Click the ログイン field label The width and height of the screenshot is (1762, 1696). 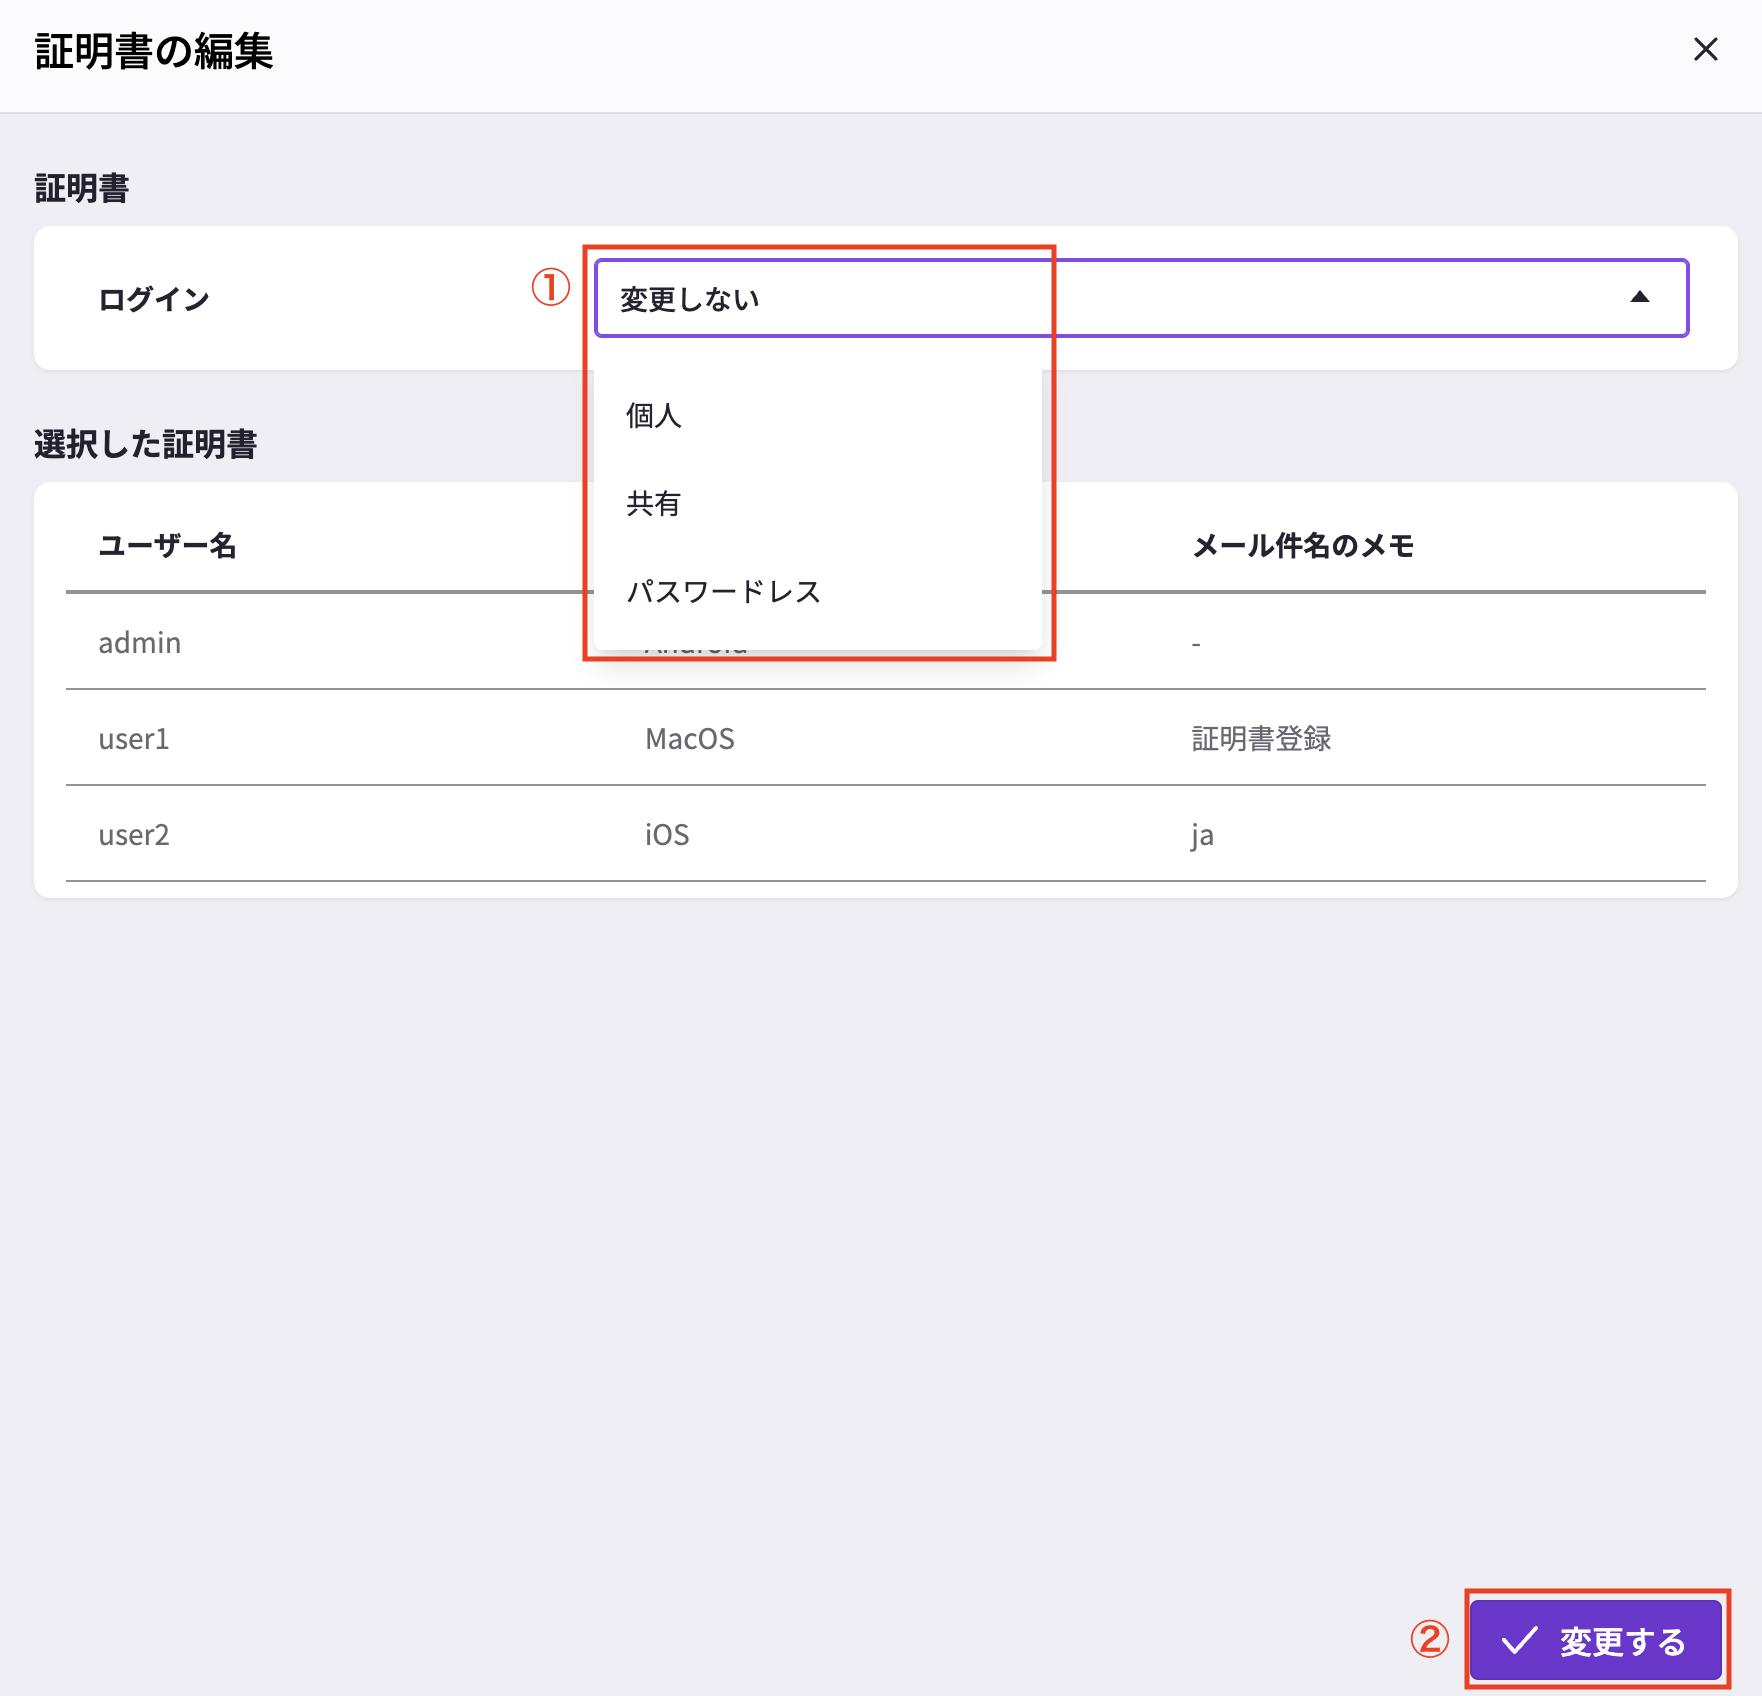[x=154, y=299]
